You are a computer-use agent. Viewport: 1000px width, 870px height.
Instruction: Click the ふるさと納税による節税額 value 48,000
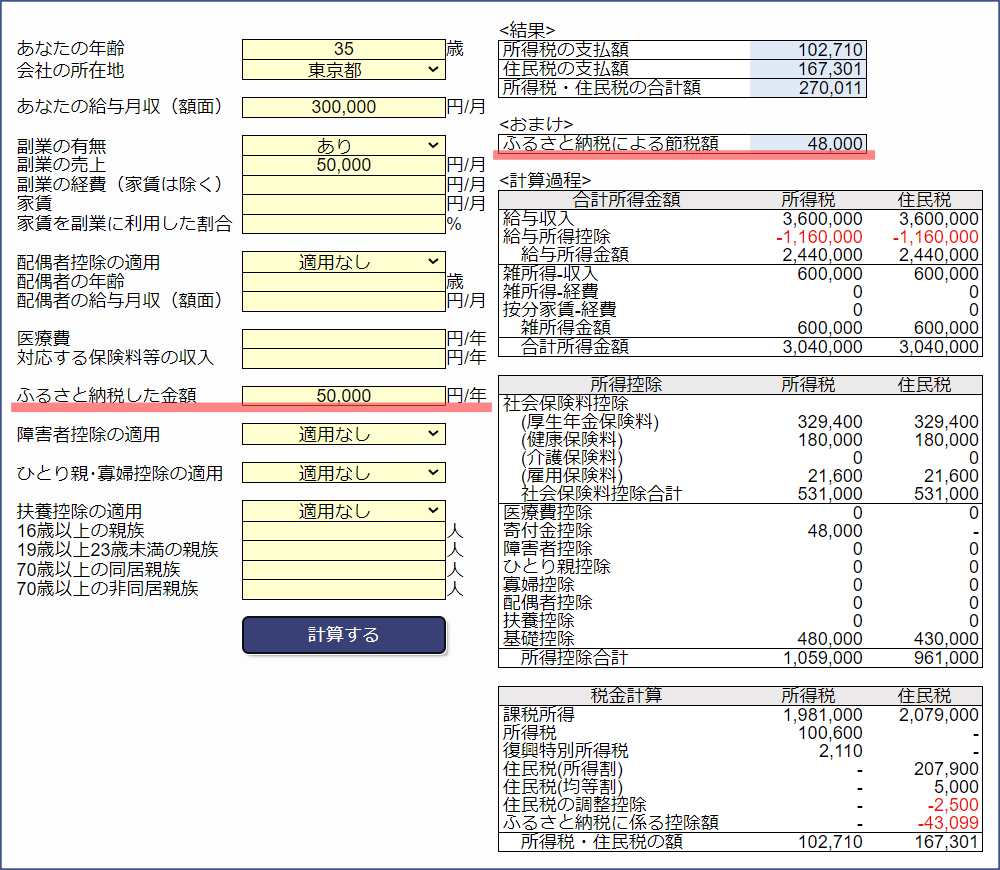[835, 144]
